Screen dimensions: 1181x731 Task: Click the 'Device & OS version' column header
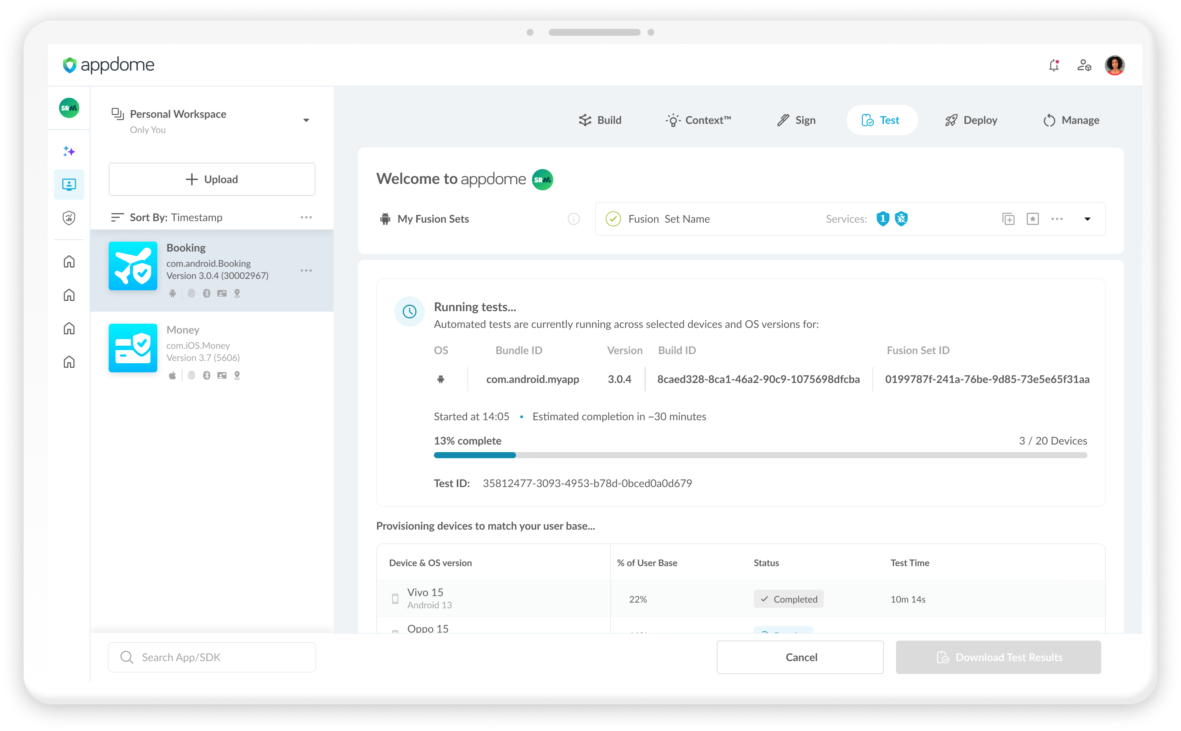(x=431, y=563)
